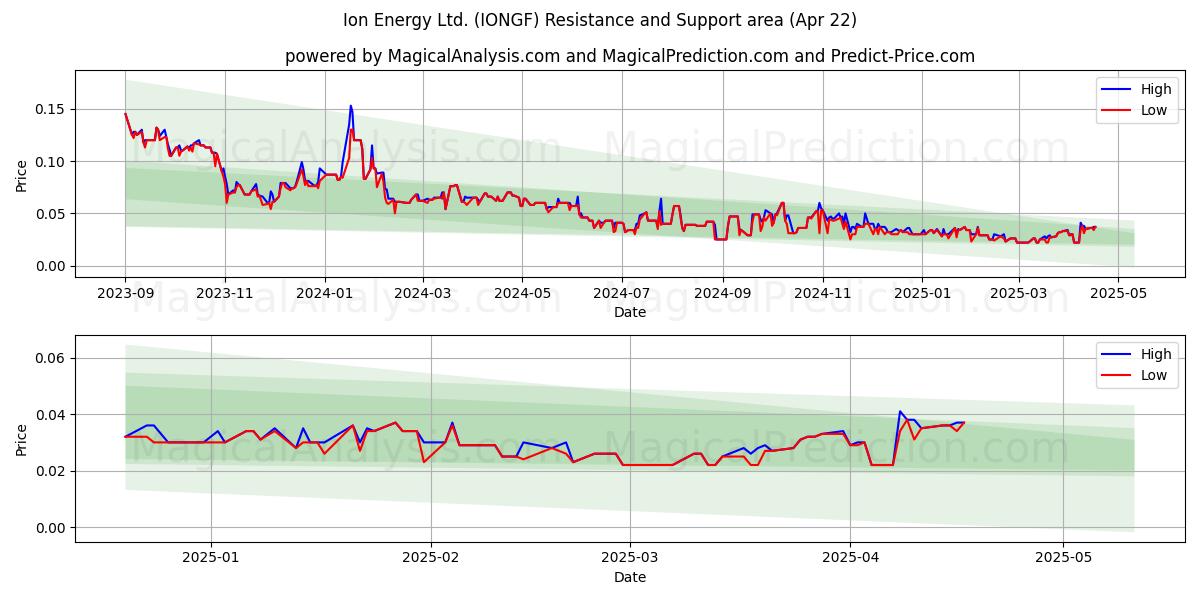The width and height of the screenshot is (1200, 600).
Task: Click 'High' in the top chart legend
Action: click(x=1155, y=89)
